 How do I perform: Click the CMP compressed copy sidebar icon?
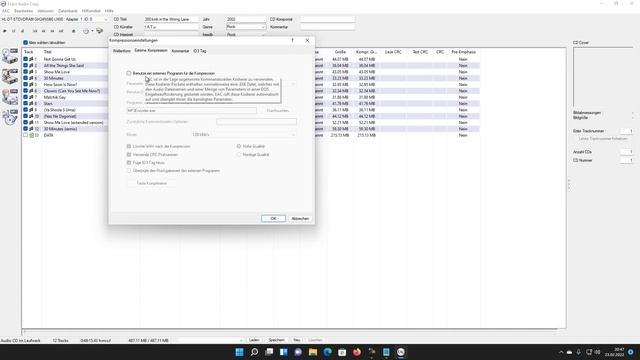10,76
